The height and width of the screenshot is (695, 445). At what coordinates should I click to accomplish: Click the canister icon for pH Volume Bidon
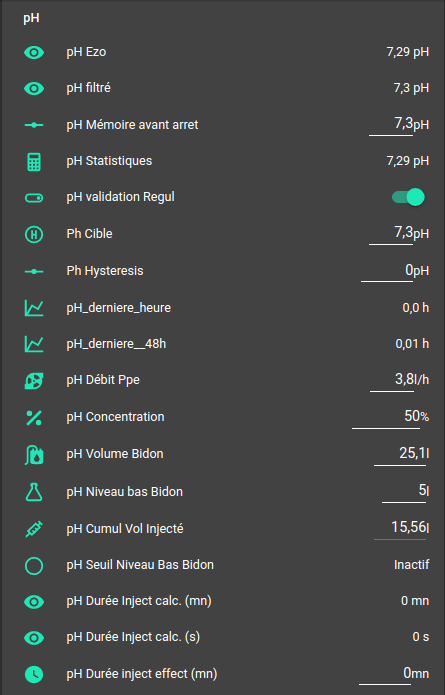[34, 455]
